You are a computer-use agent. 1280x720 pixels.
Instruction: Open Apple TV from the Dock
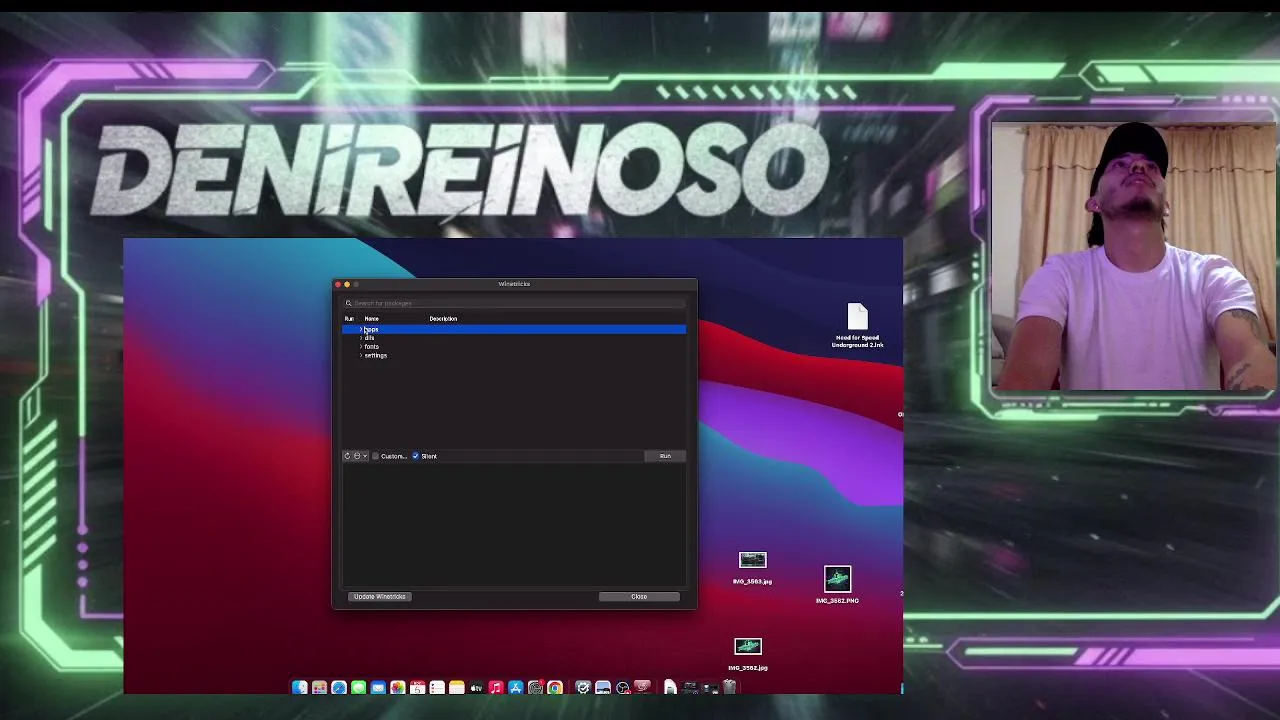pyautogui.click(x=476, y=687)
